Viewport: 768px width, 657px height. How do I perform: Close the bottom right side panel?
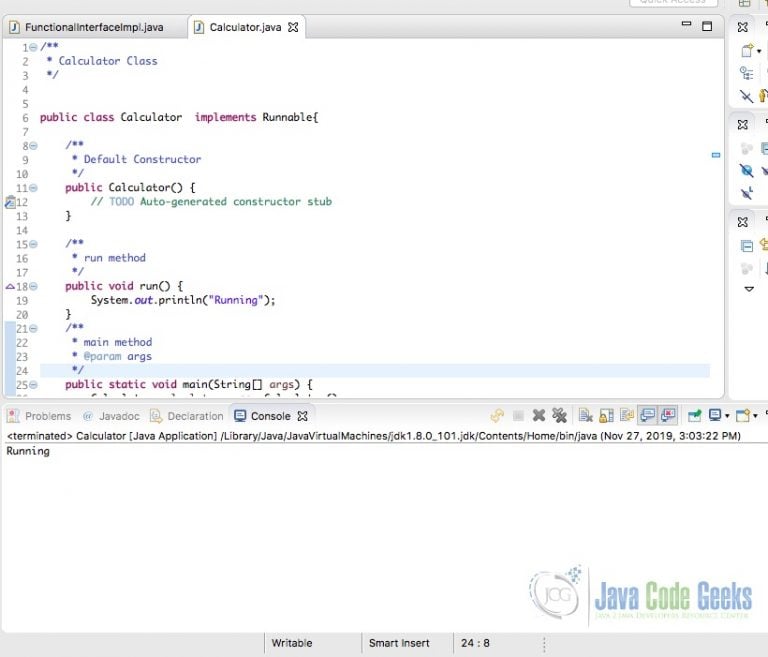pos(743,222)
